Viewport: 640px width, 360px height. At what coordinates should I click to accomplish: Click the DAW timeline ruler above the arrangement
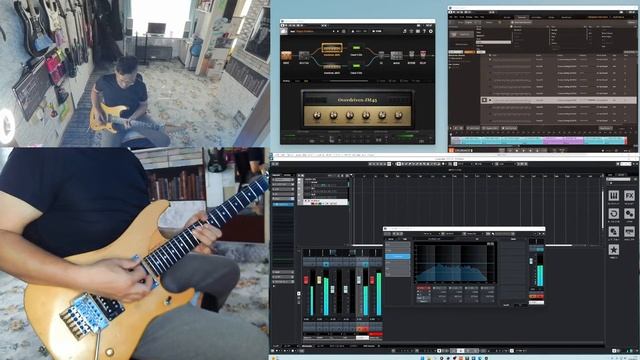(x=477, y=176)
